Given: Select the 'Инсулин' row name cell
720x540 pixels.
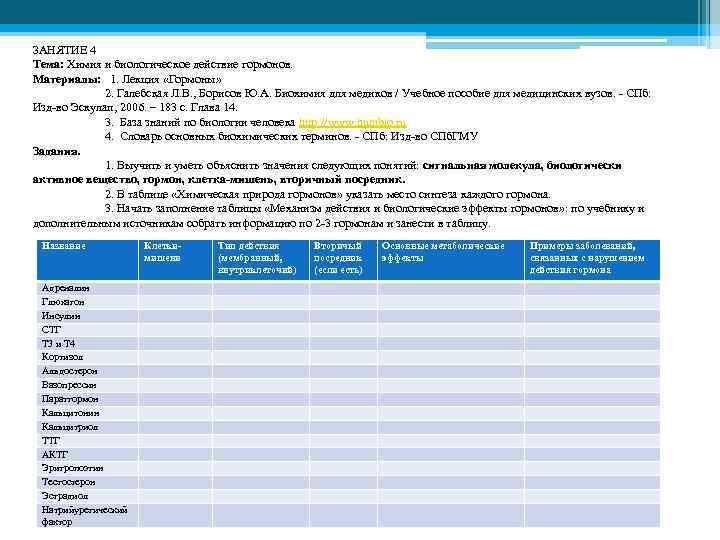Looking at the screenshot, I should (x=87, y=316).
